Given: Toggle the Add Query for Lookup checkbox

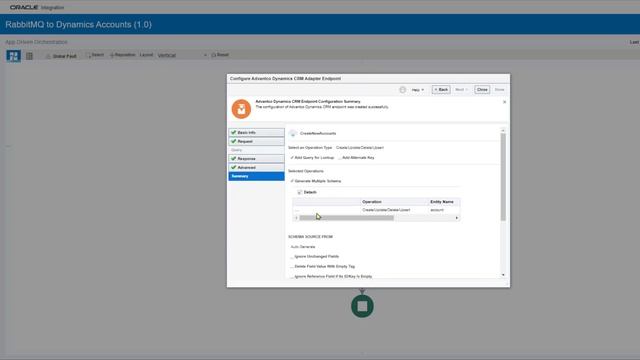Looking at the screenshot, I should (x=292, y=158).
